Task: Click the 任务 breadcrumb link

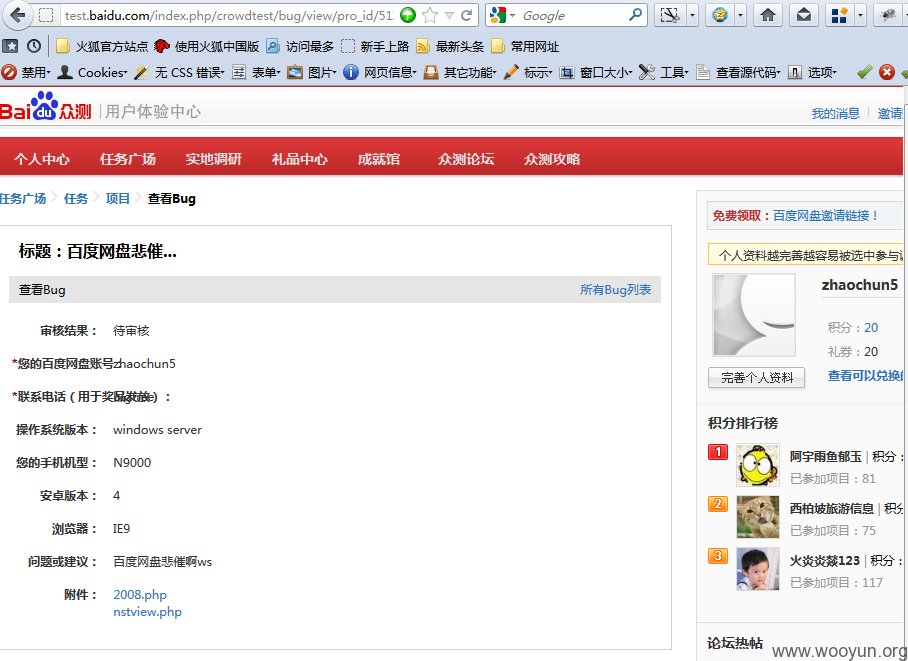Action: tap(76, 199)
